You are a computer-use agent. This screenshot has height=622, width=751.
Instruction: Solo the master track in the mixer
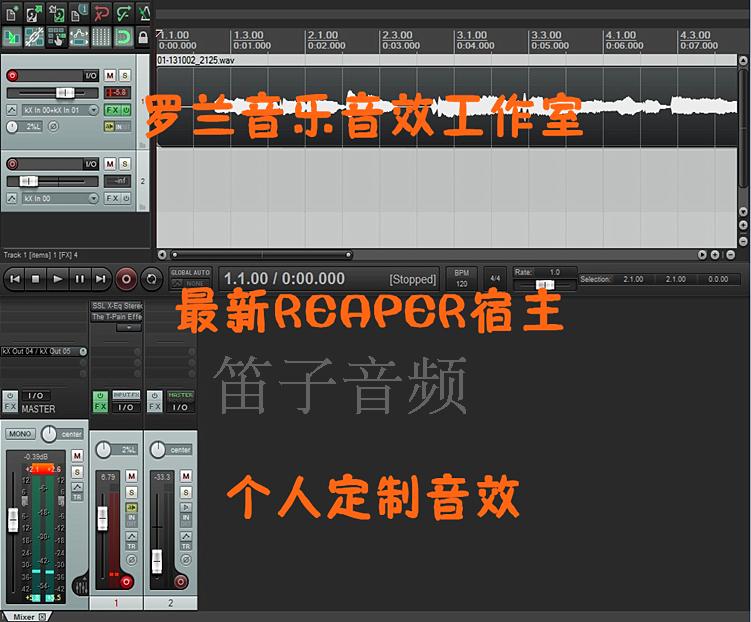pyautogui.click(x=77, y=472)
